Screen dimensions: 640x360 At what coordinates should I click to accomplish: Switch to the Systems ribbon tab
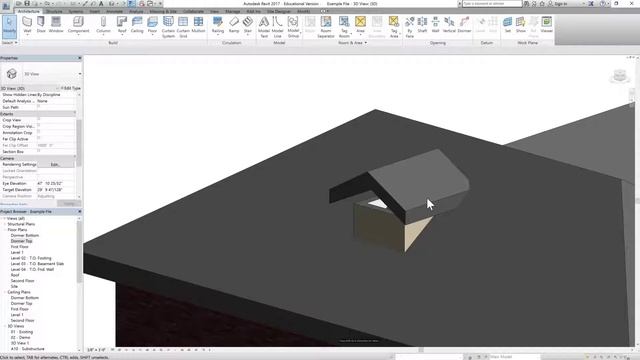[x=76, y=11]
